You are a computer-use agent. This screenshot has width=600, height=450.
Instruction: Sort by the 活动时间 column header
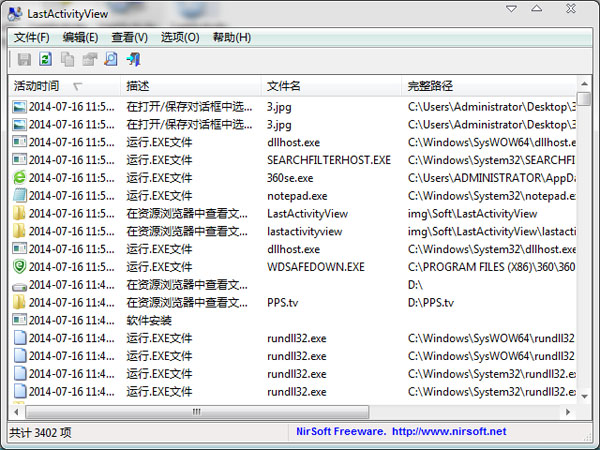coord(64,86)
